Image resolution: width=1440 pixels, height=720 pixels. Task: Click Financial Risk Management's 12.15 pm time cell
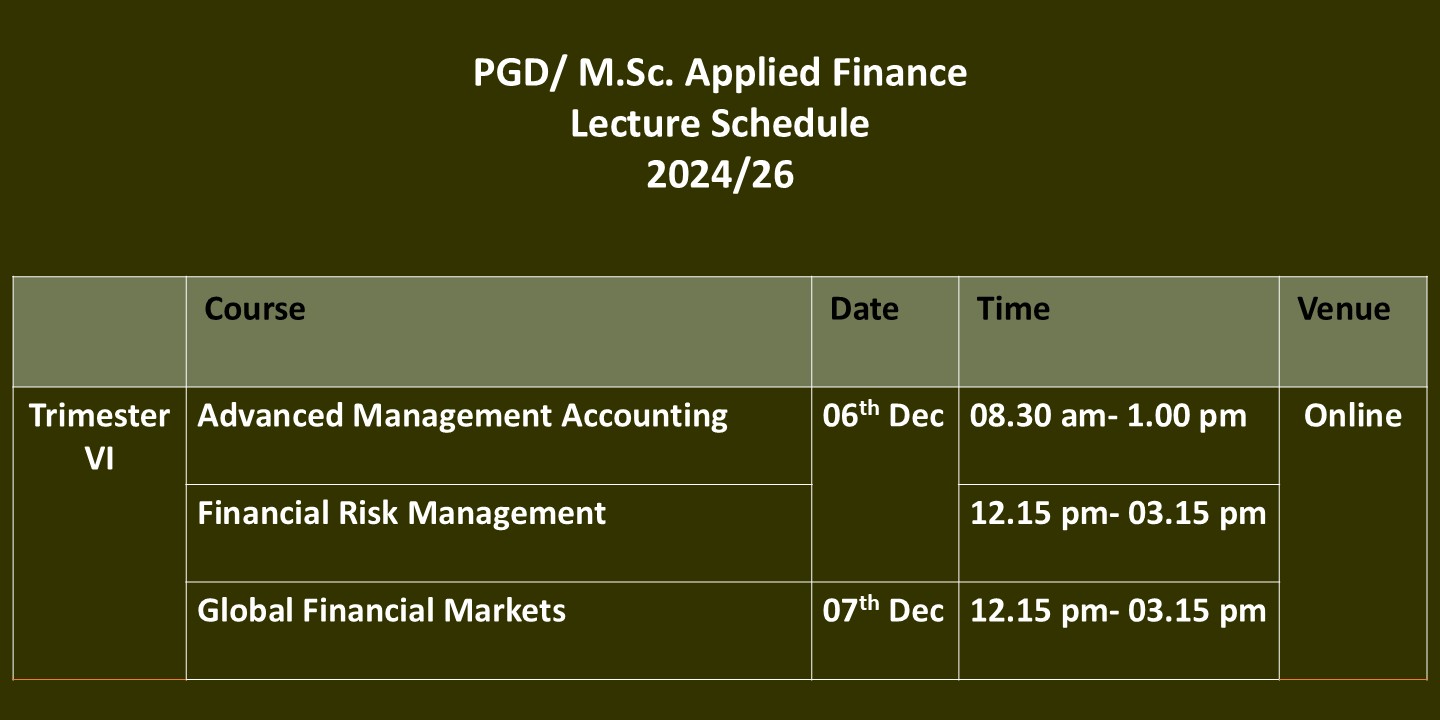pos(1119,533)
